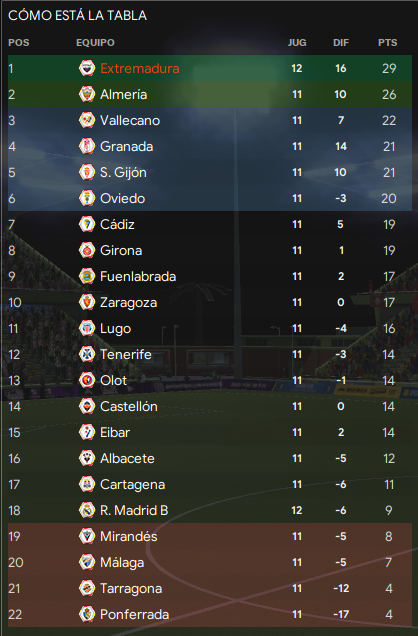This screenshot has width=418, height=636.
Task: Click the EQUIPO column header
Action: point(95,43)
